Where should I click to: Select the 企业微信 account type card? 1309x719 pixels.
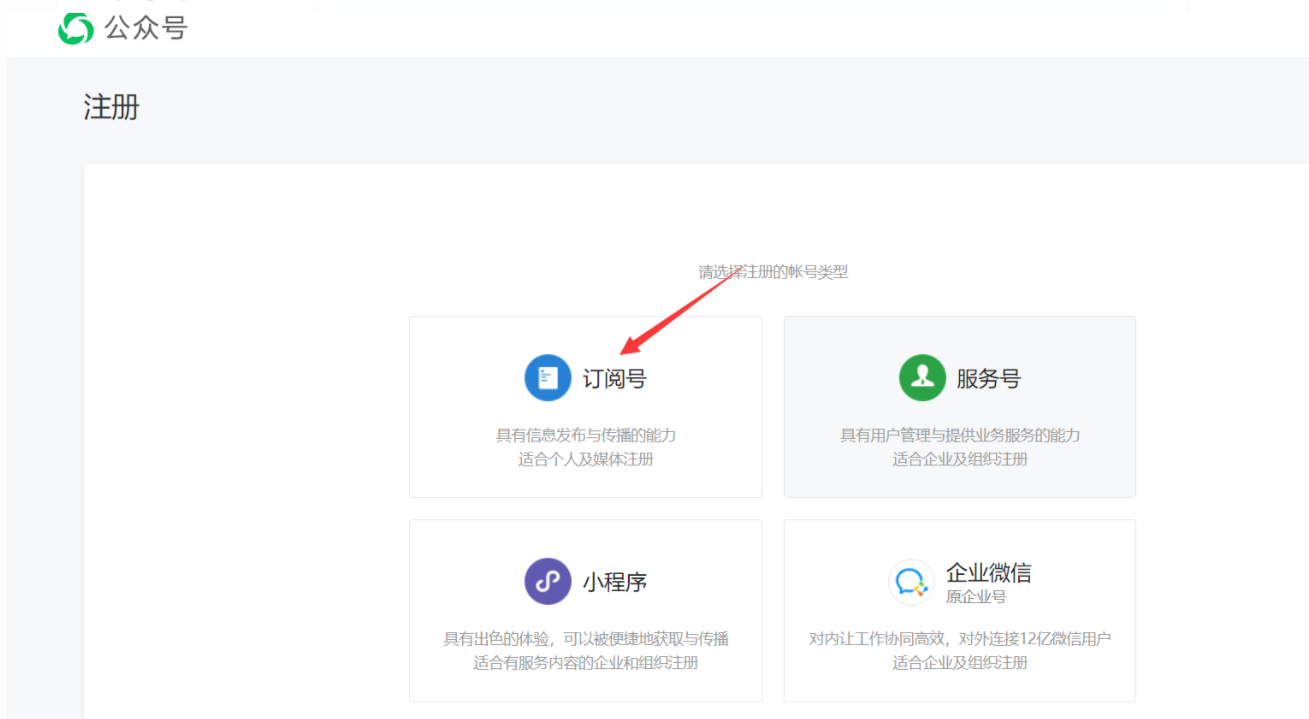tap(960, 610)
